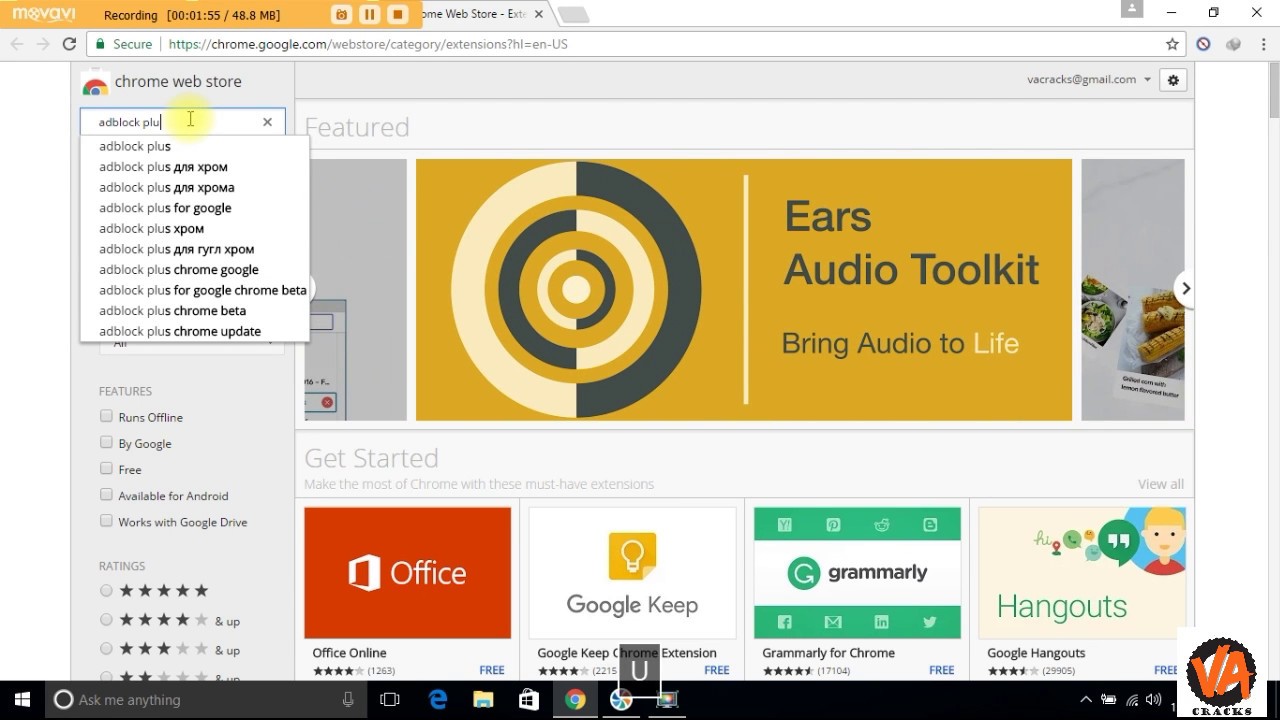The image size is (1280, 720).
Task: Enable Runs Offline filter
Action: (x=106, y=416)
